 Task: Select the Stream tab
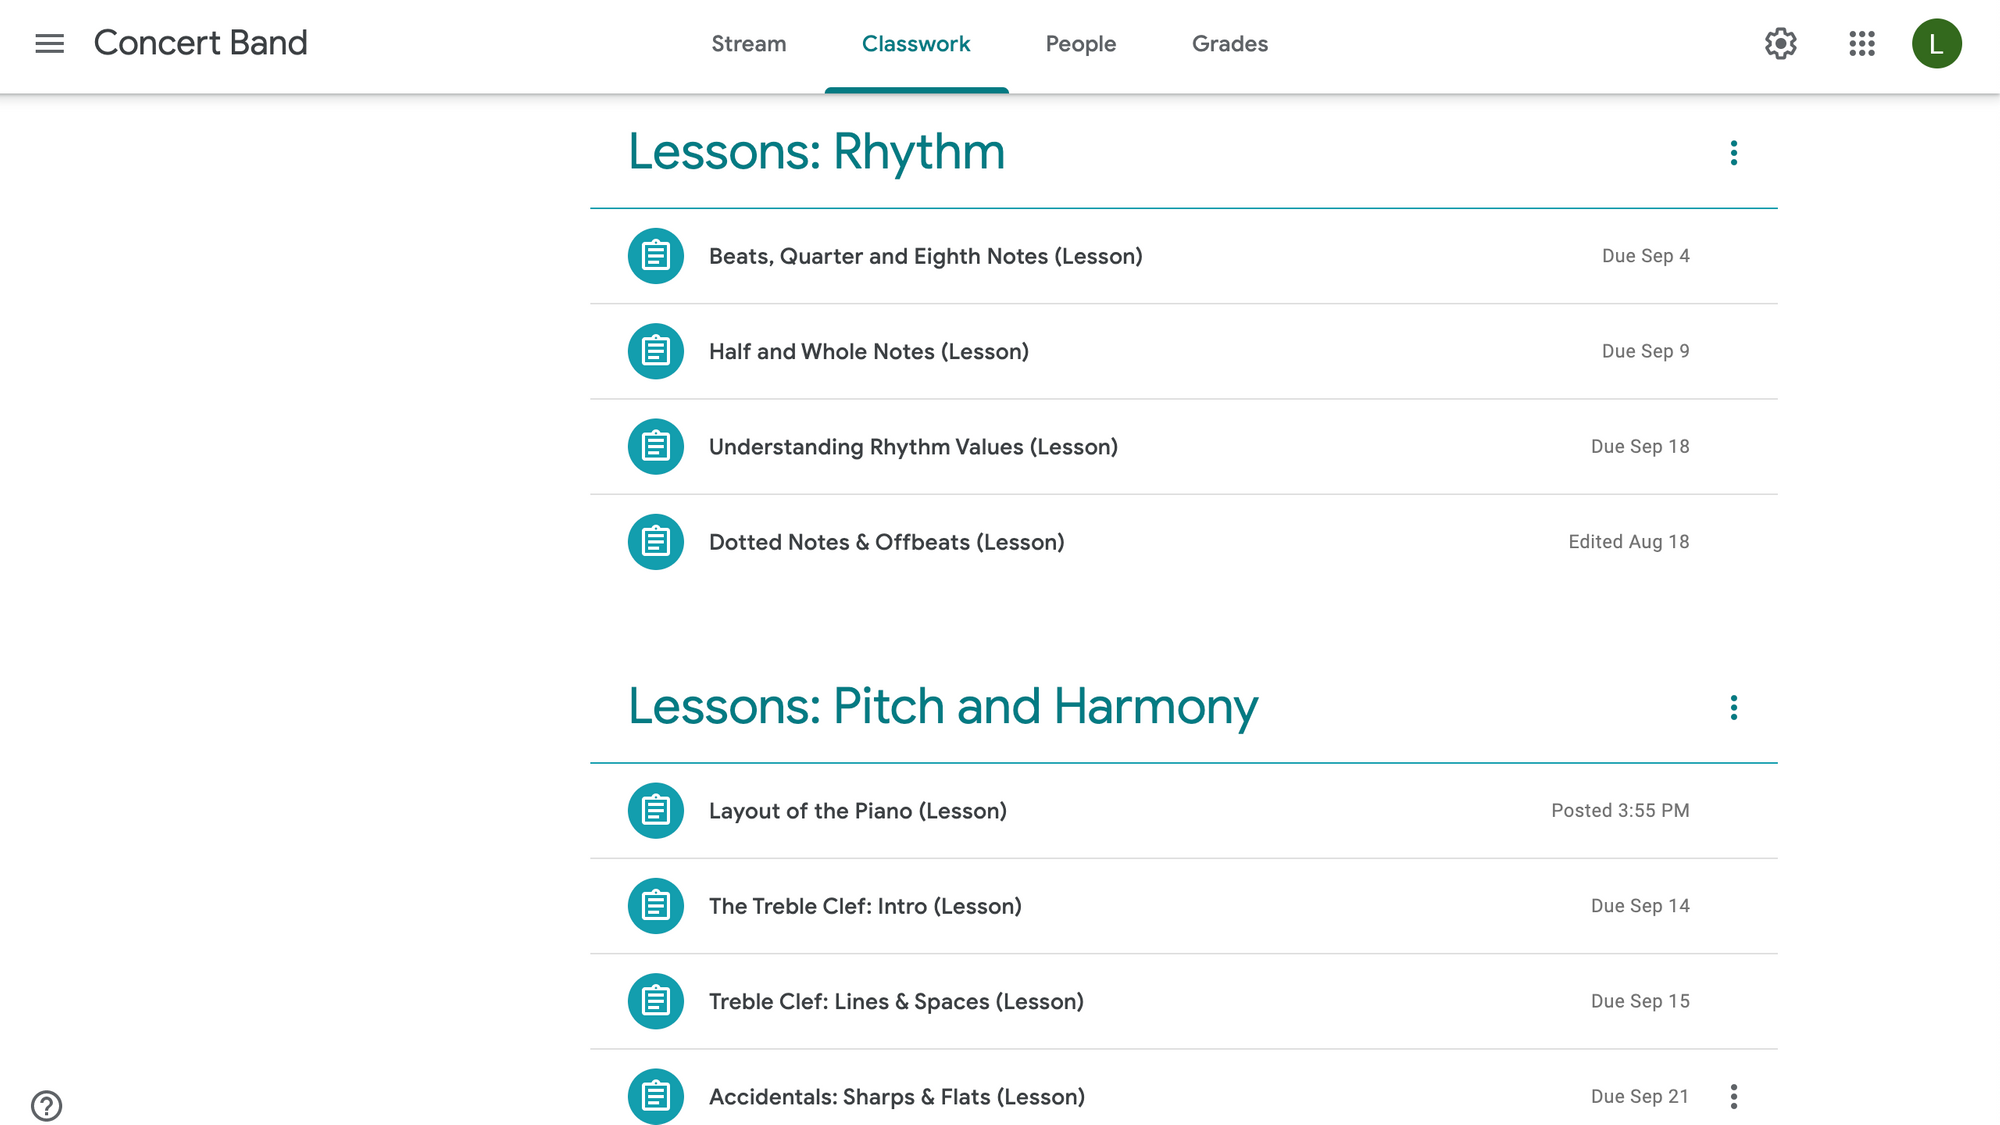749,44
